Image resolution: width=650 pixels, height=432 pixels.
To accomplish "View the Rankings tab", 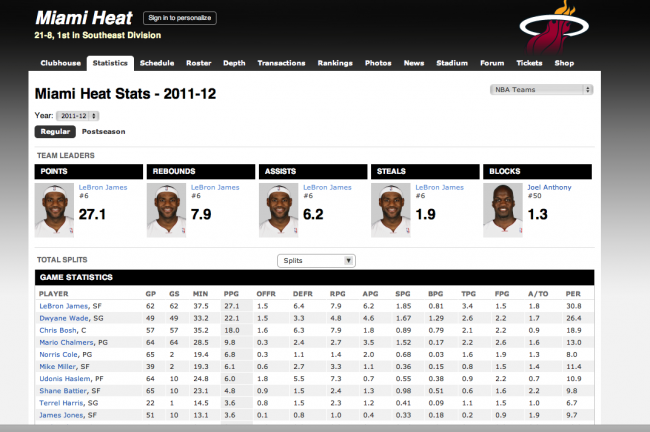I will (335, 63).
